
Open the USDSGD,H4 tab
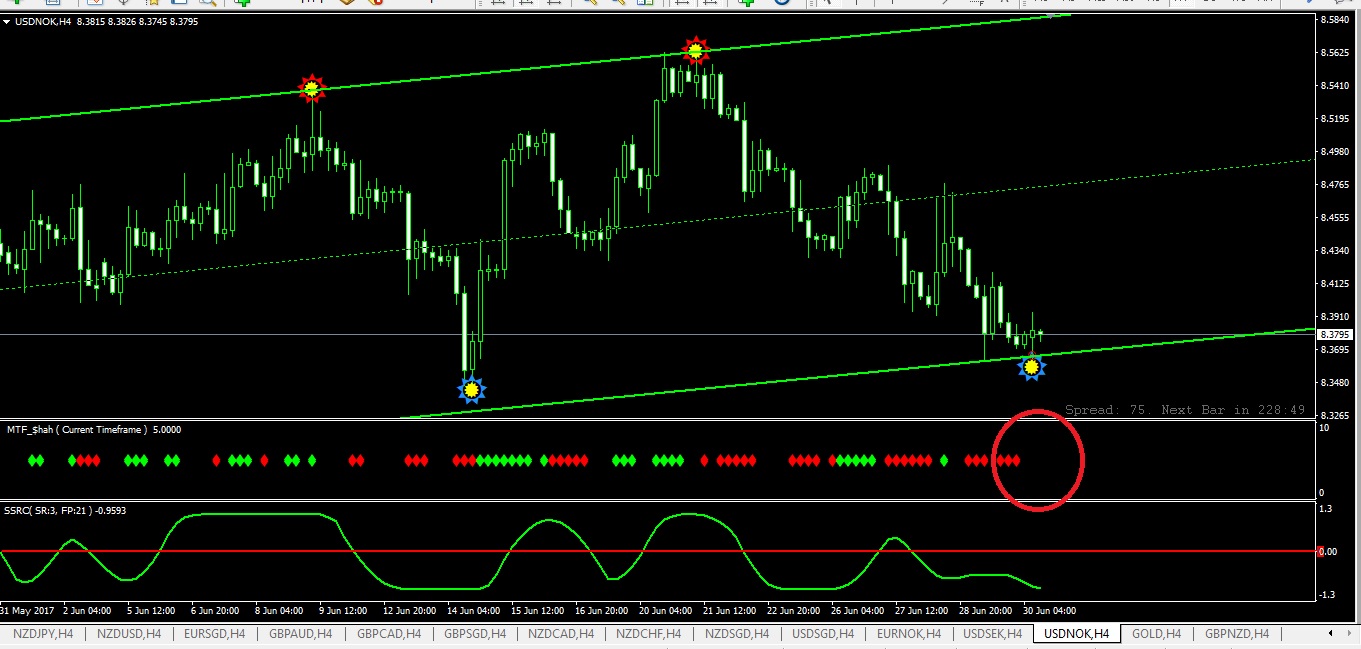point(823,634)
